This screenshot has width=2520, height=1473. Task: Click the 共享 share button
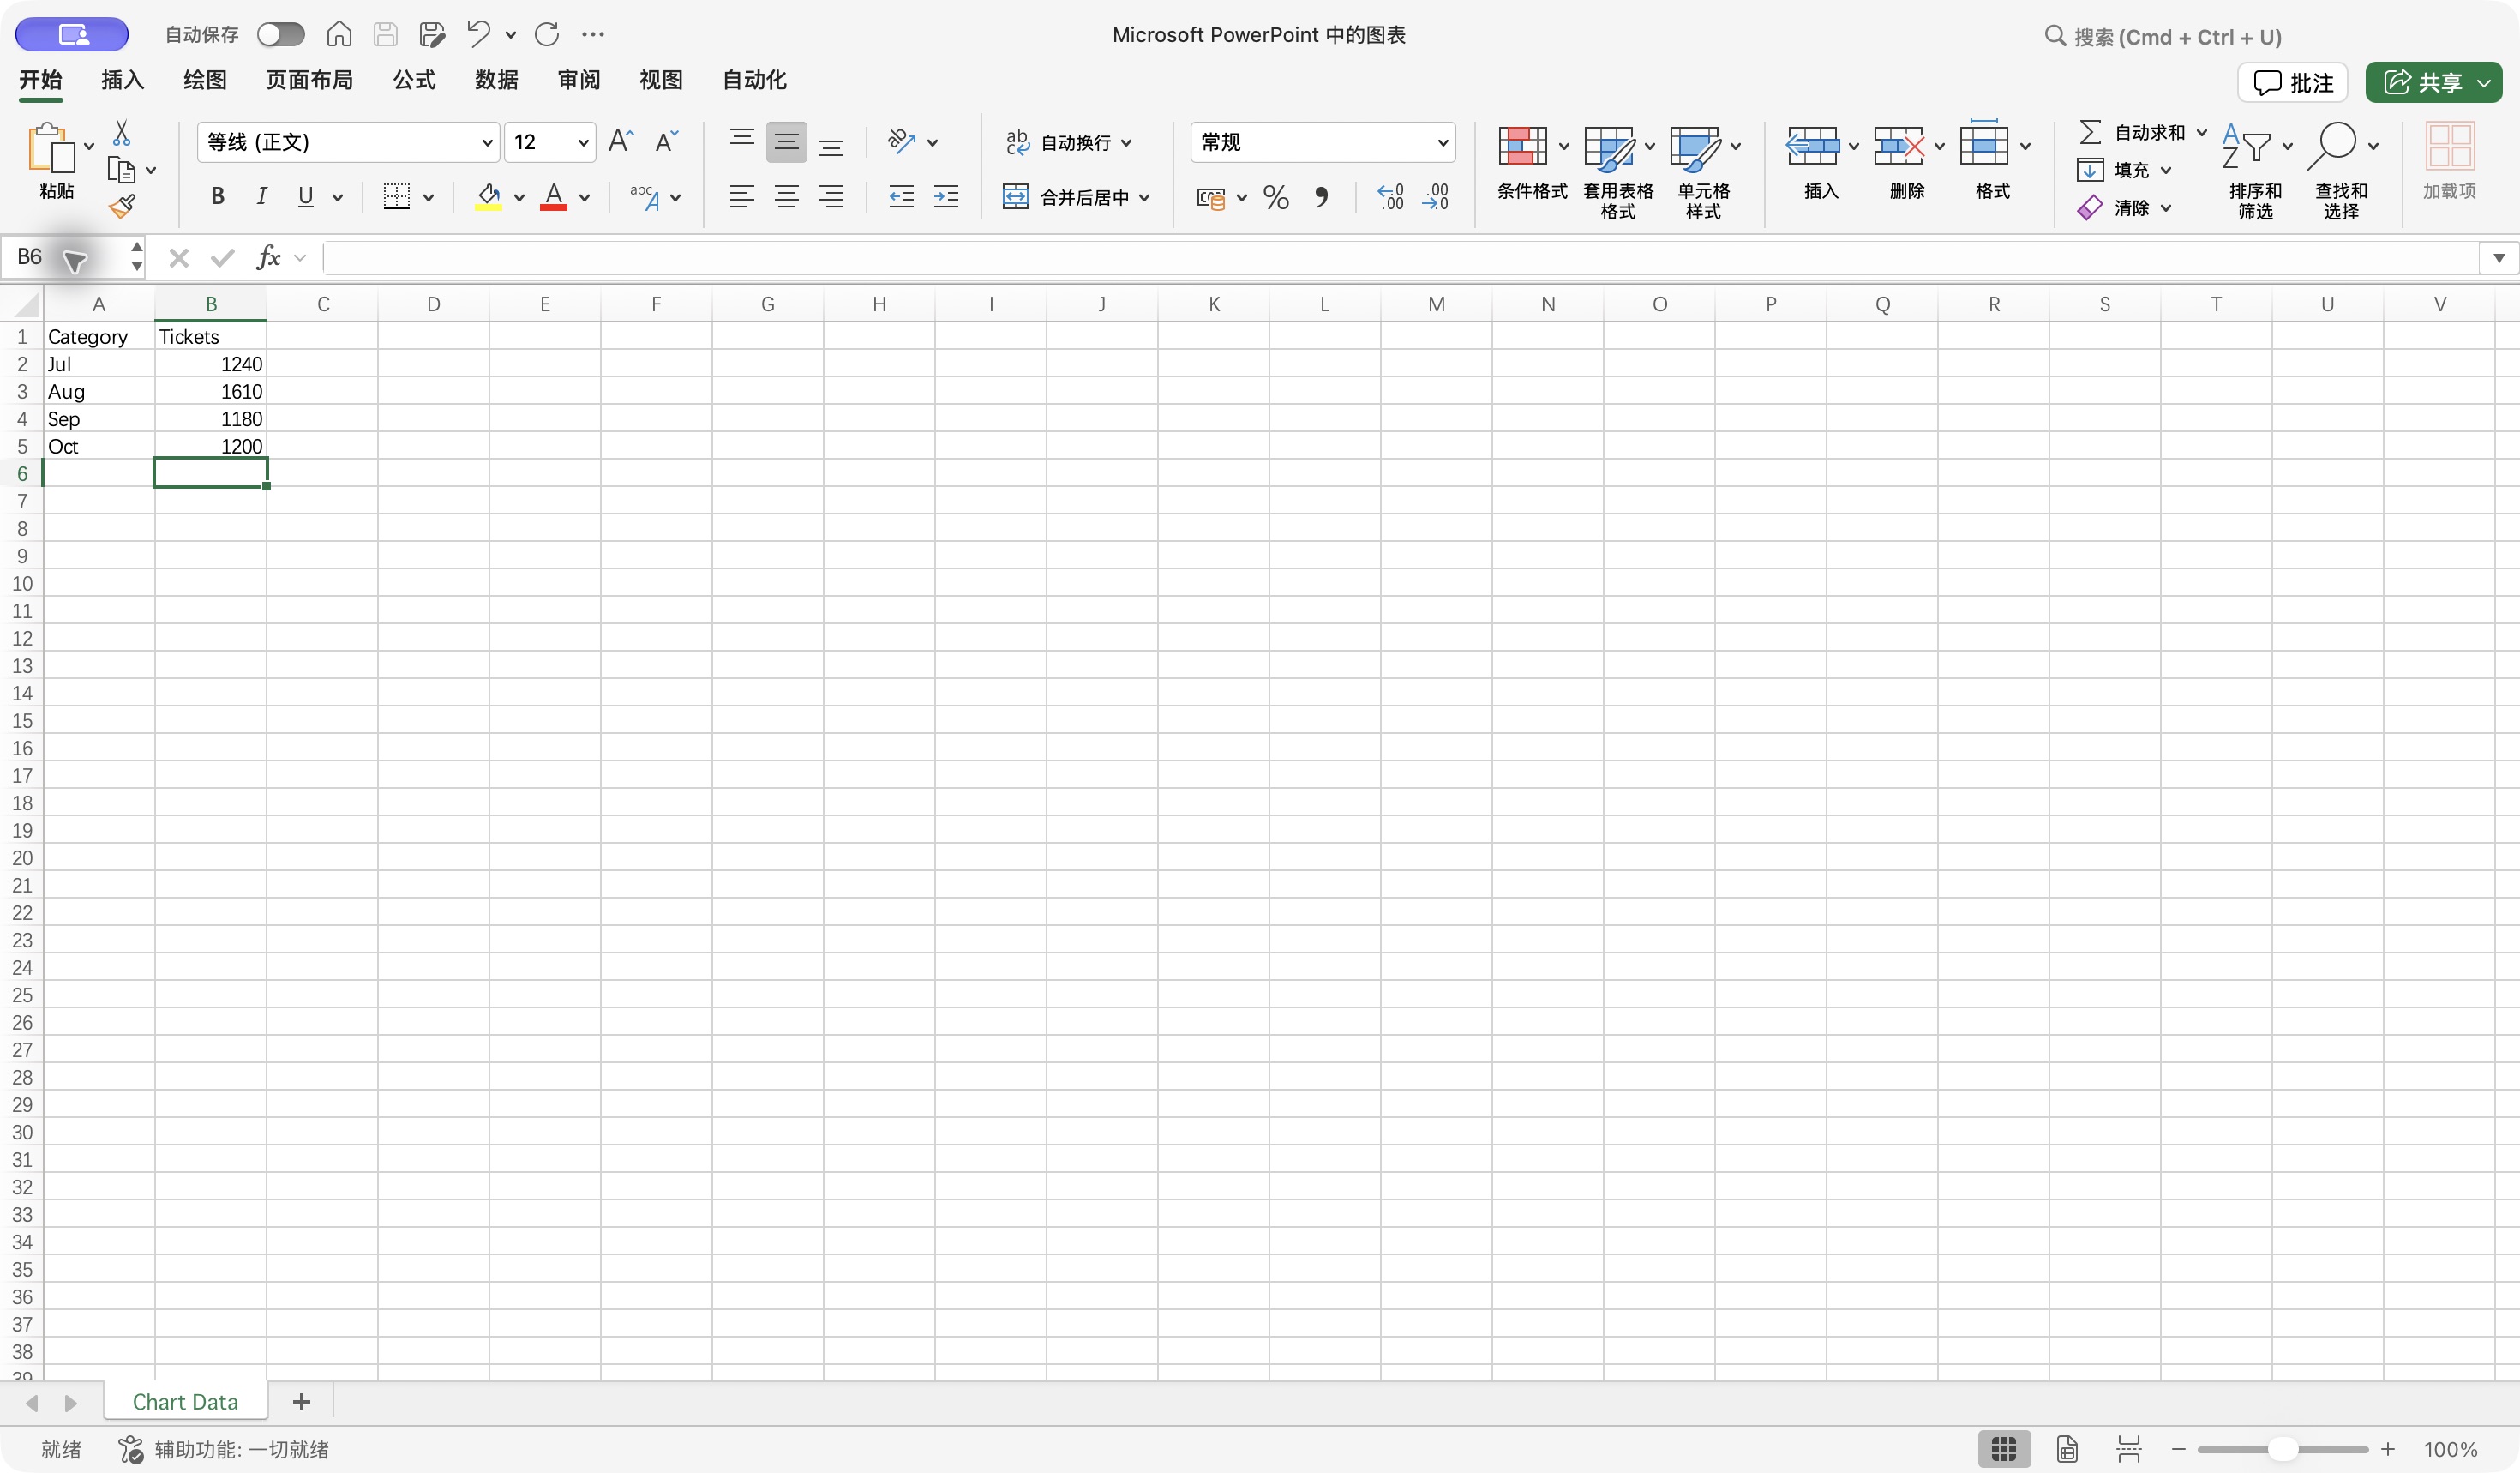point(2433,82)
